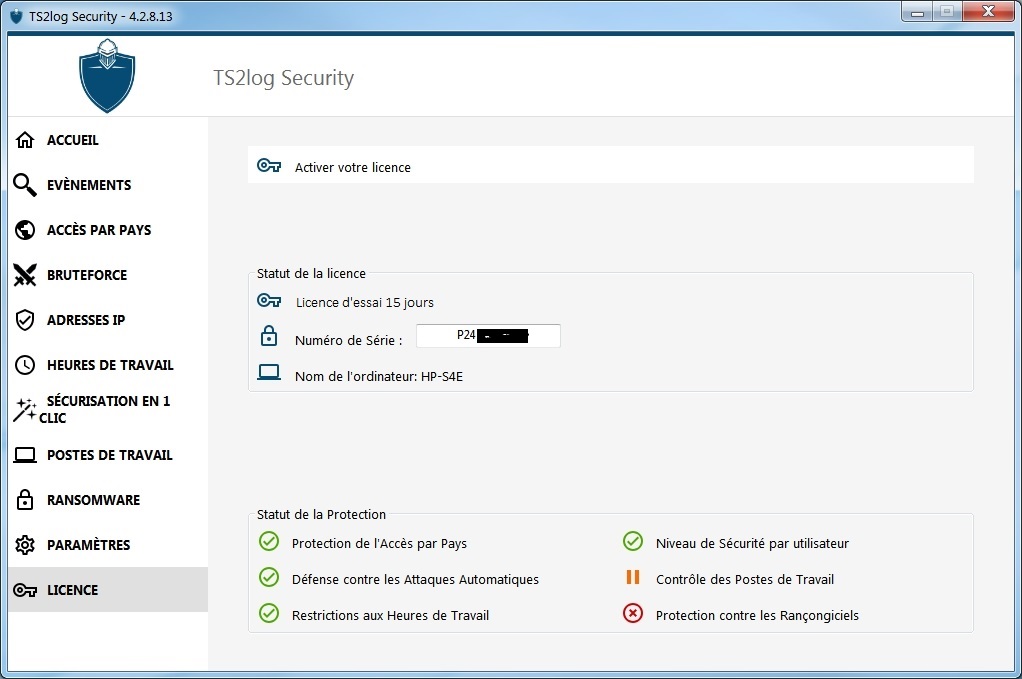
Task: Click the Licence d'essai 15 jours text
Action: (x=364, y=302)
